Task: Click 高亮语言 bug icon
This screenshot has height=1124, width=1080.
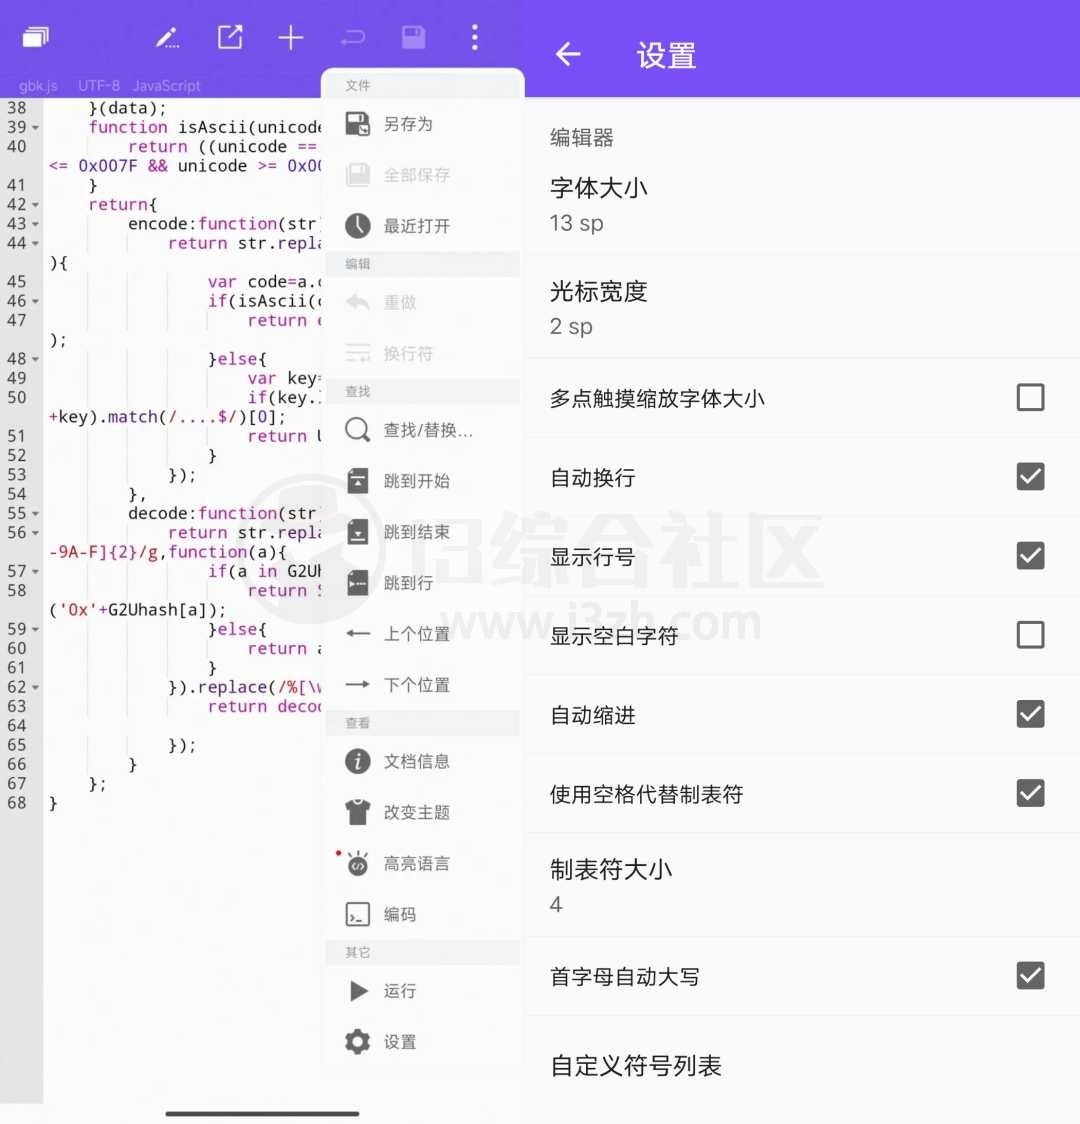Action: click(358, 864)
